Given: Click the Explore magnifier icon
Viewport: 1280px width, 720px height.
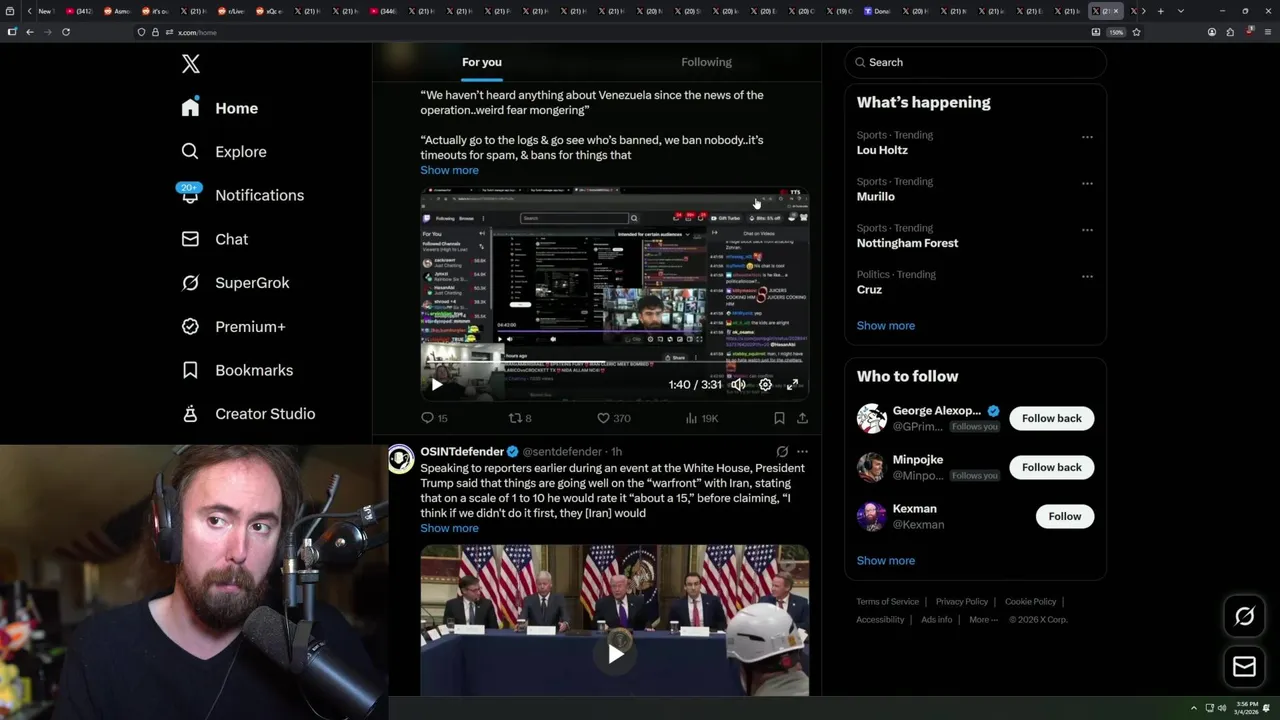Looking at the screenshot, I should pos(190,152).
